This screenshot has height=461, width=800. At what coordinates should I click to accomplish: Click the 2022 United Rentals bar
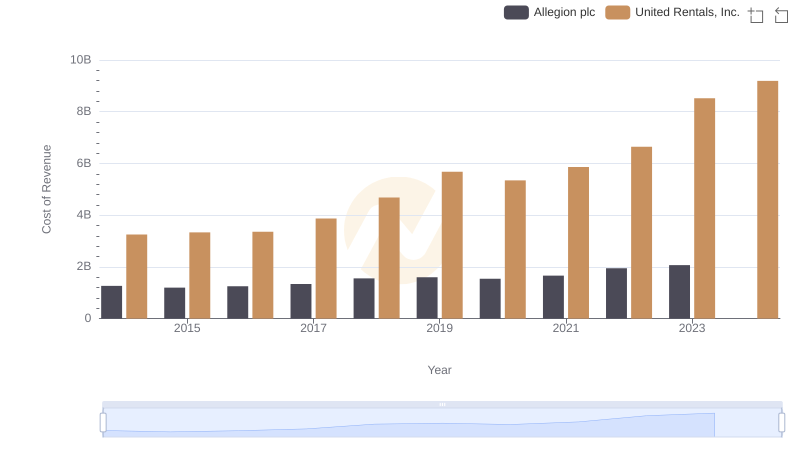click(x=641, y=233)
